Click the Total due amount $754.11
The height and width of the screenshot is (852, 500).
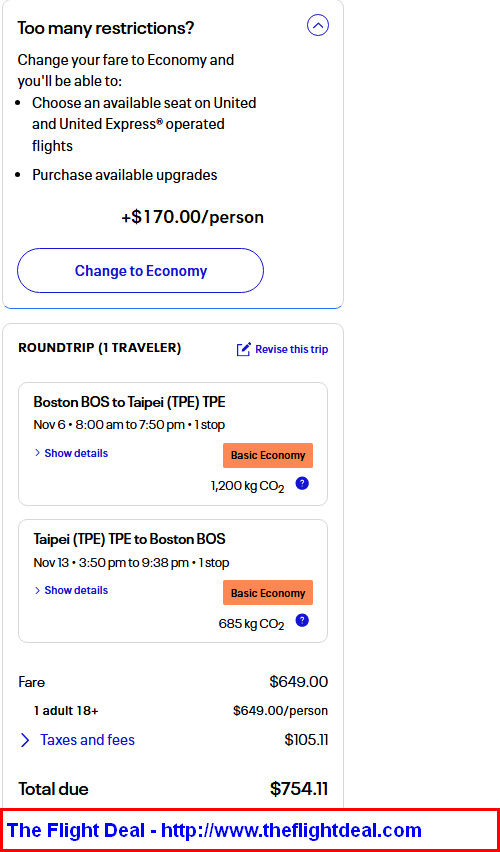[299, 789]
